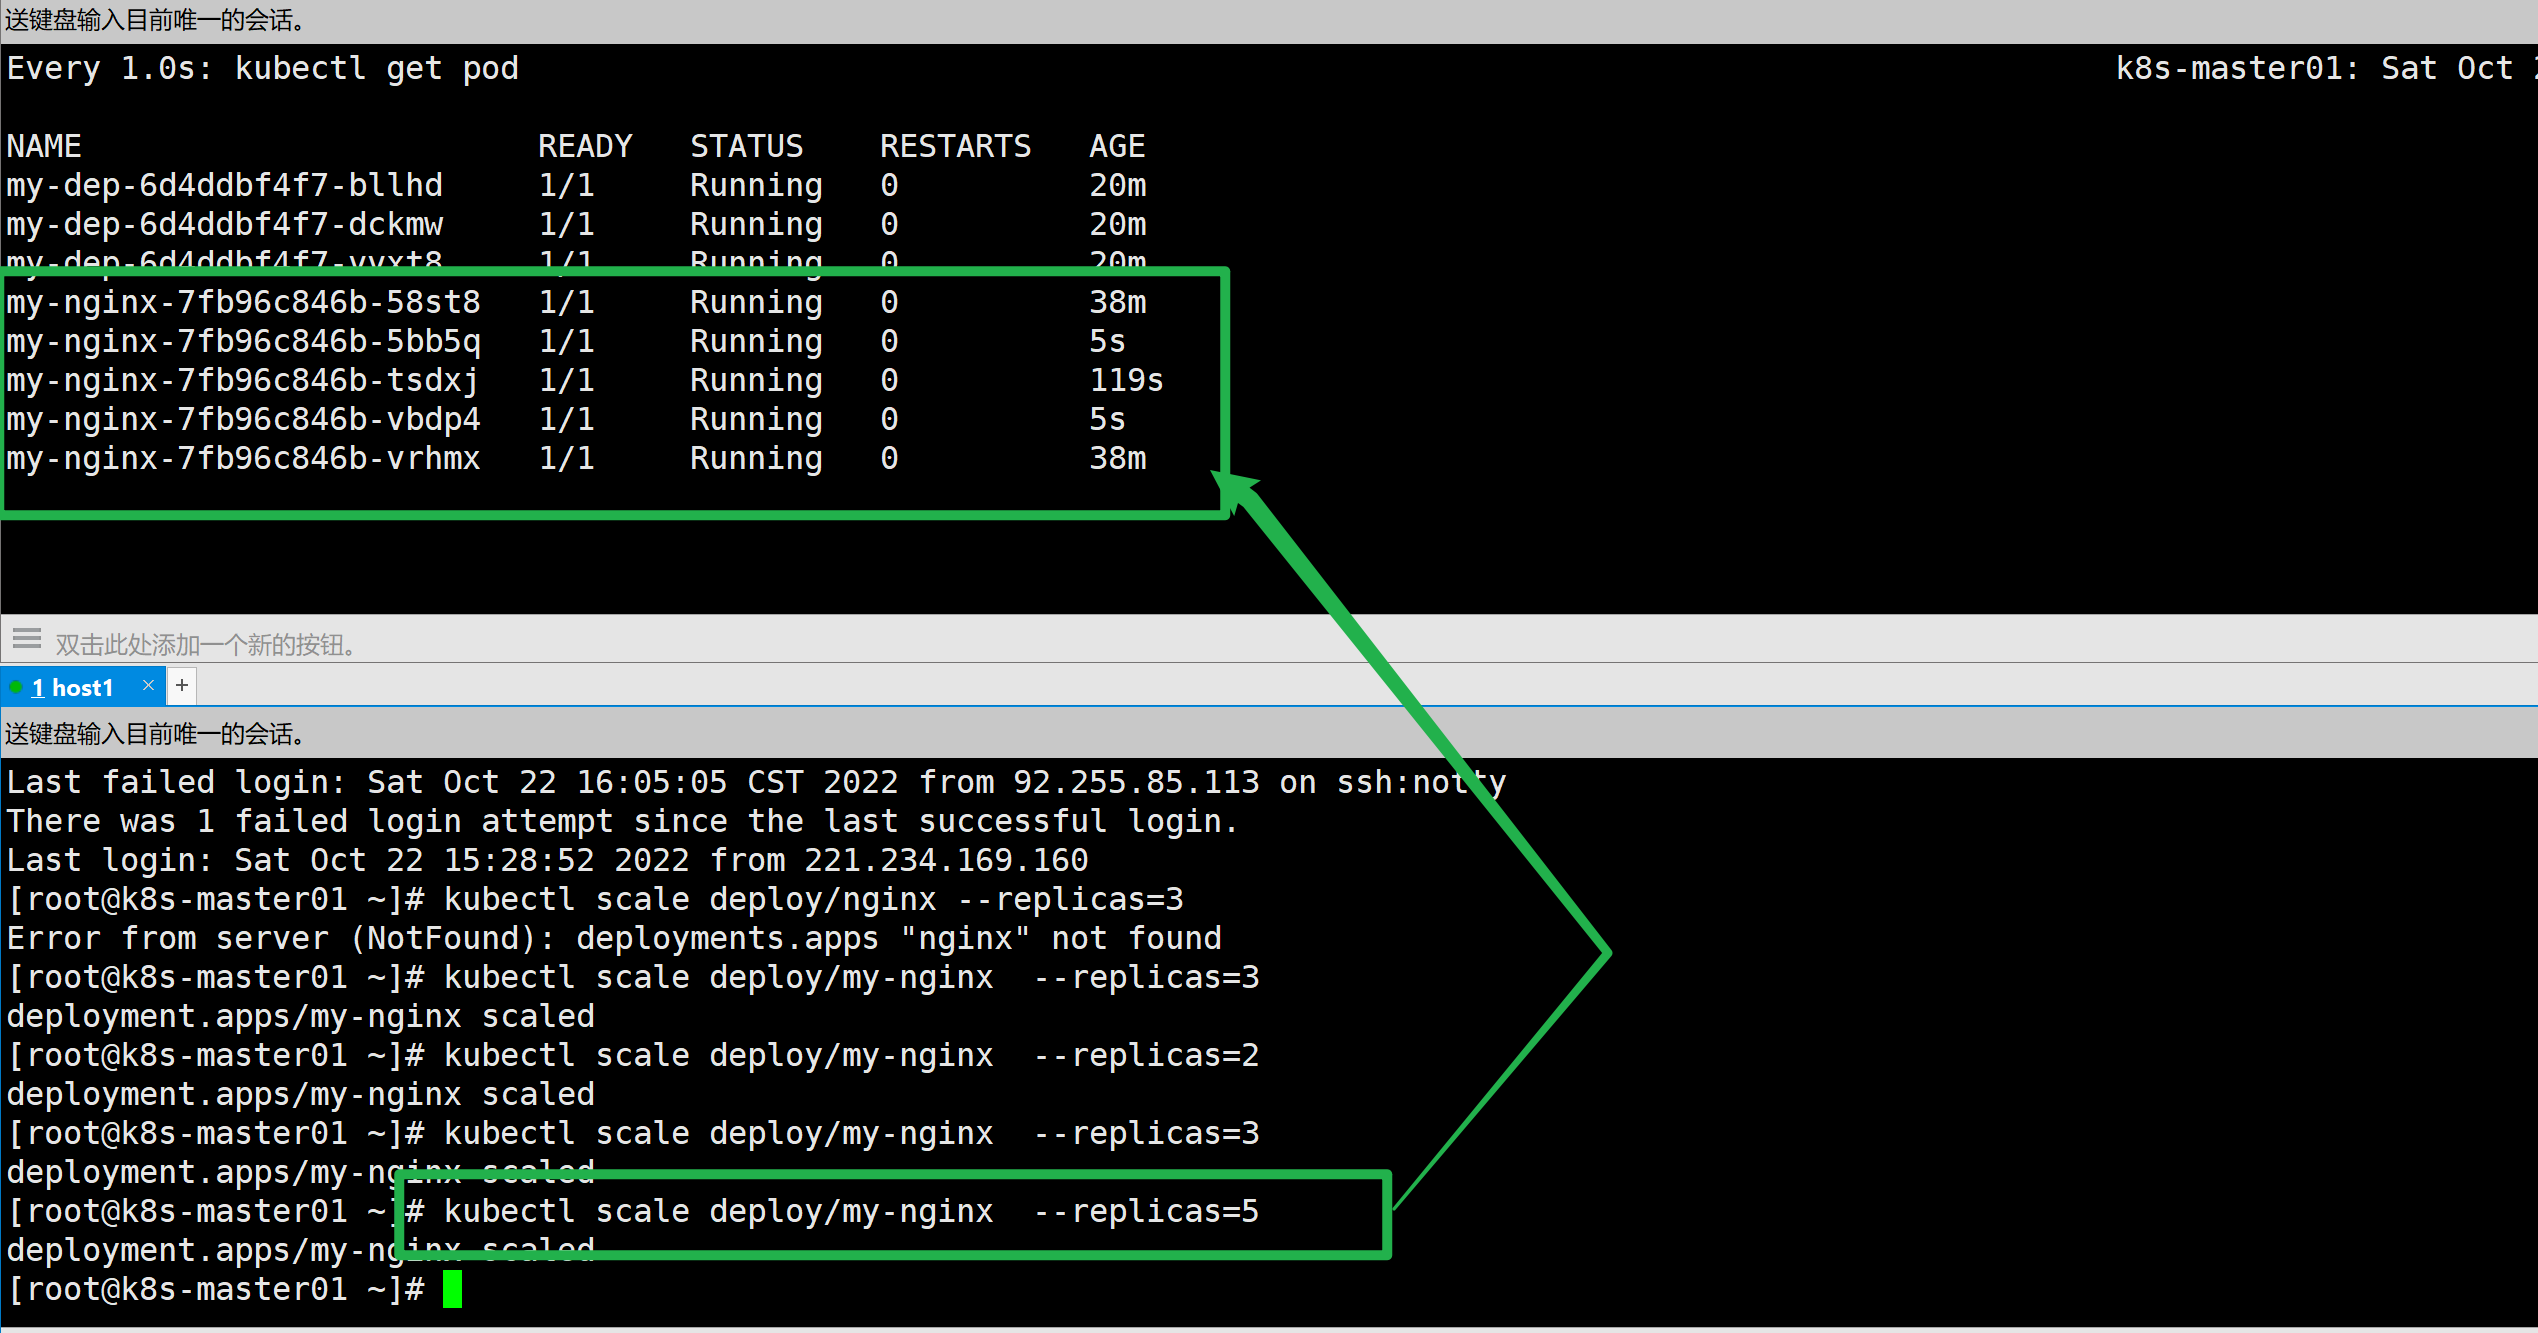Click the 'Last login: Sat Oct 22 15:28:52' line
Image resolution: width=2538 pixels, height=1333 pixels.
coord(547,860)
